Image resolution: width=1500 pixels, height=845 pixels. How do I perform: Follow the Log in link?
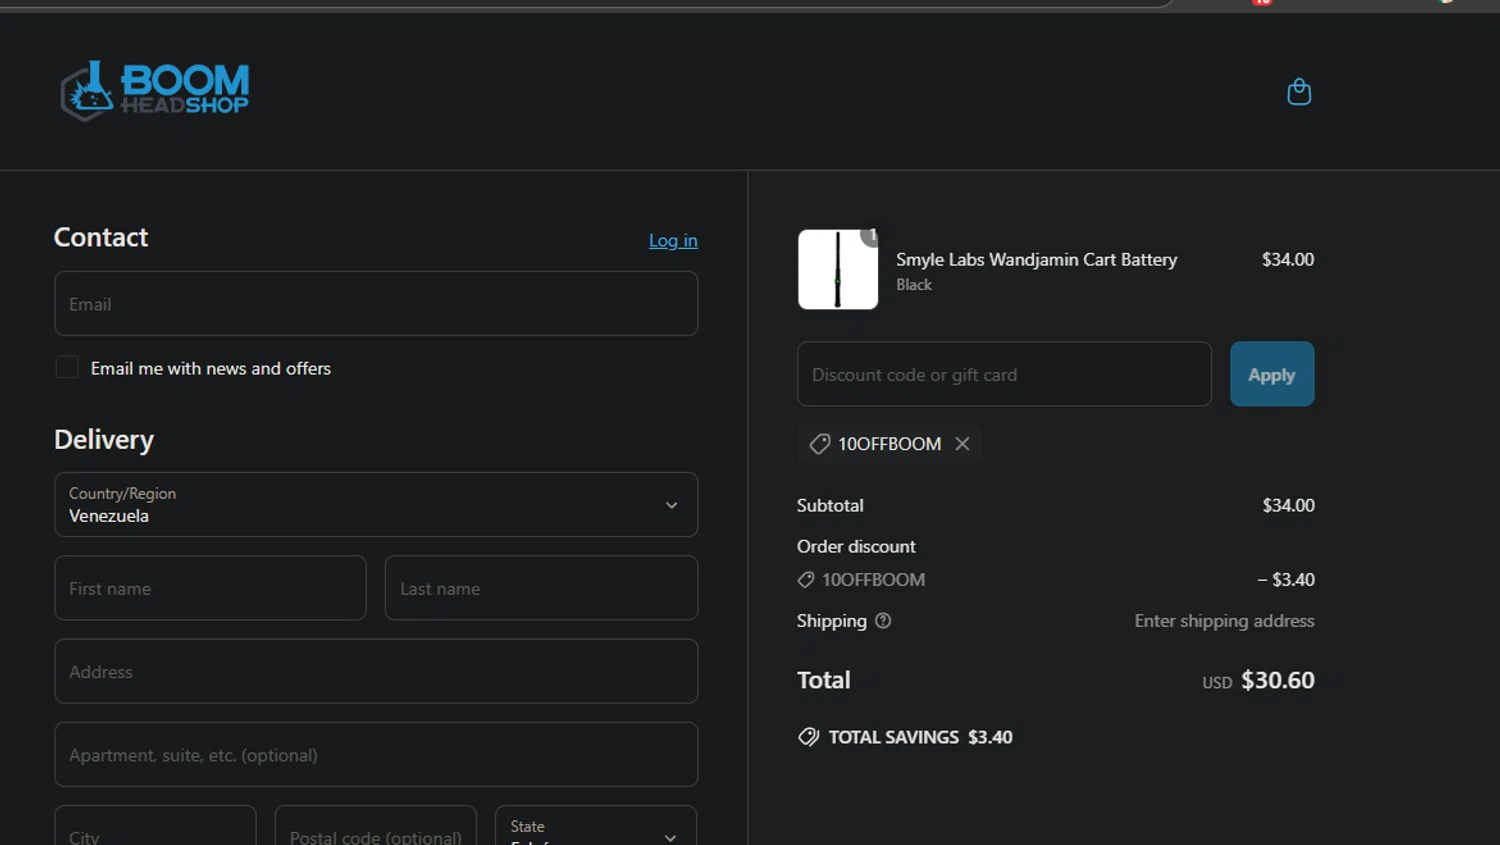[673, 241]
